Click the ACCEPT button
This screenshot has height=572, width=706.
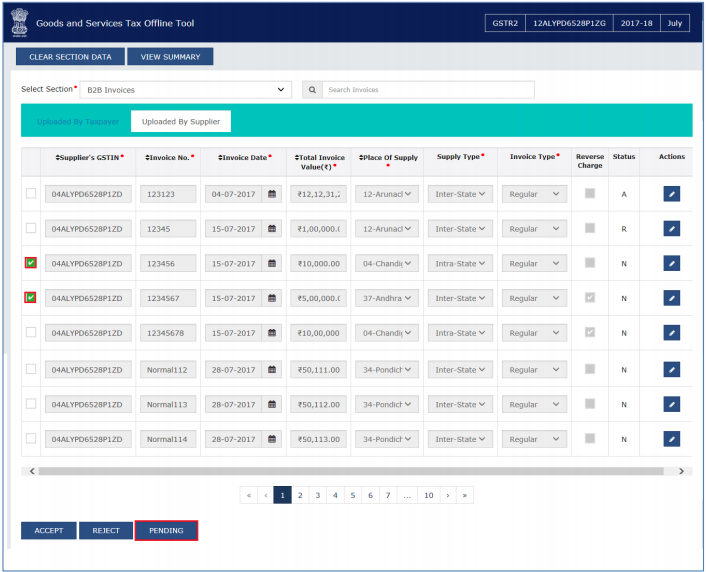49,531
